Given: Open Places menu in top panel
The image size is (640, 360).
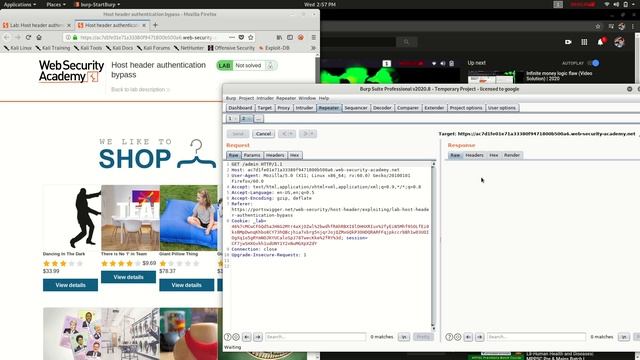Looking at the screenshot, I should tap(56, 4).
